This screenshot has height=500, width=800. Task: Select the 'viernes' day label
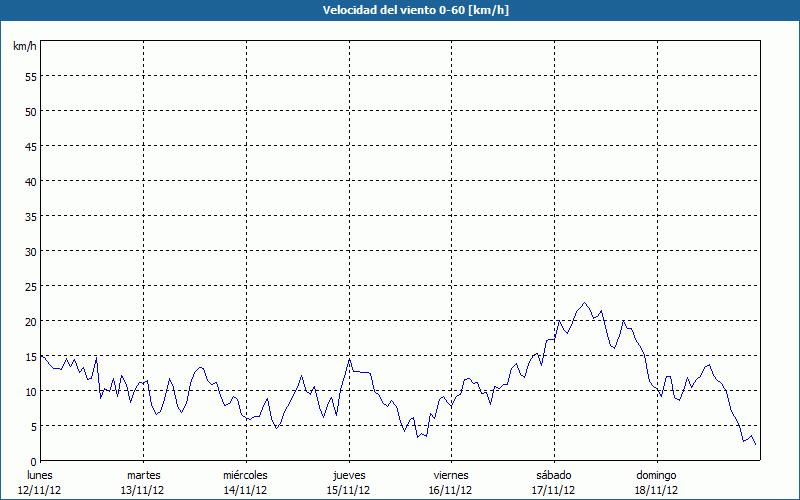[x=451, y=475]
